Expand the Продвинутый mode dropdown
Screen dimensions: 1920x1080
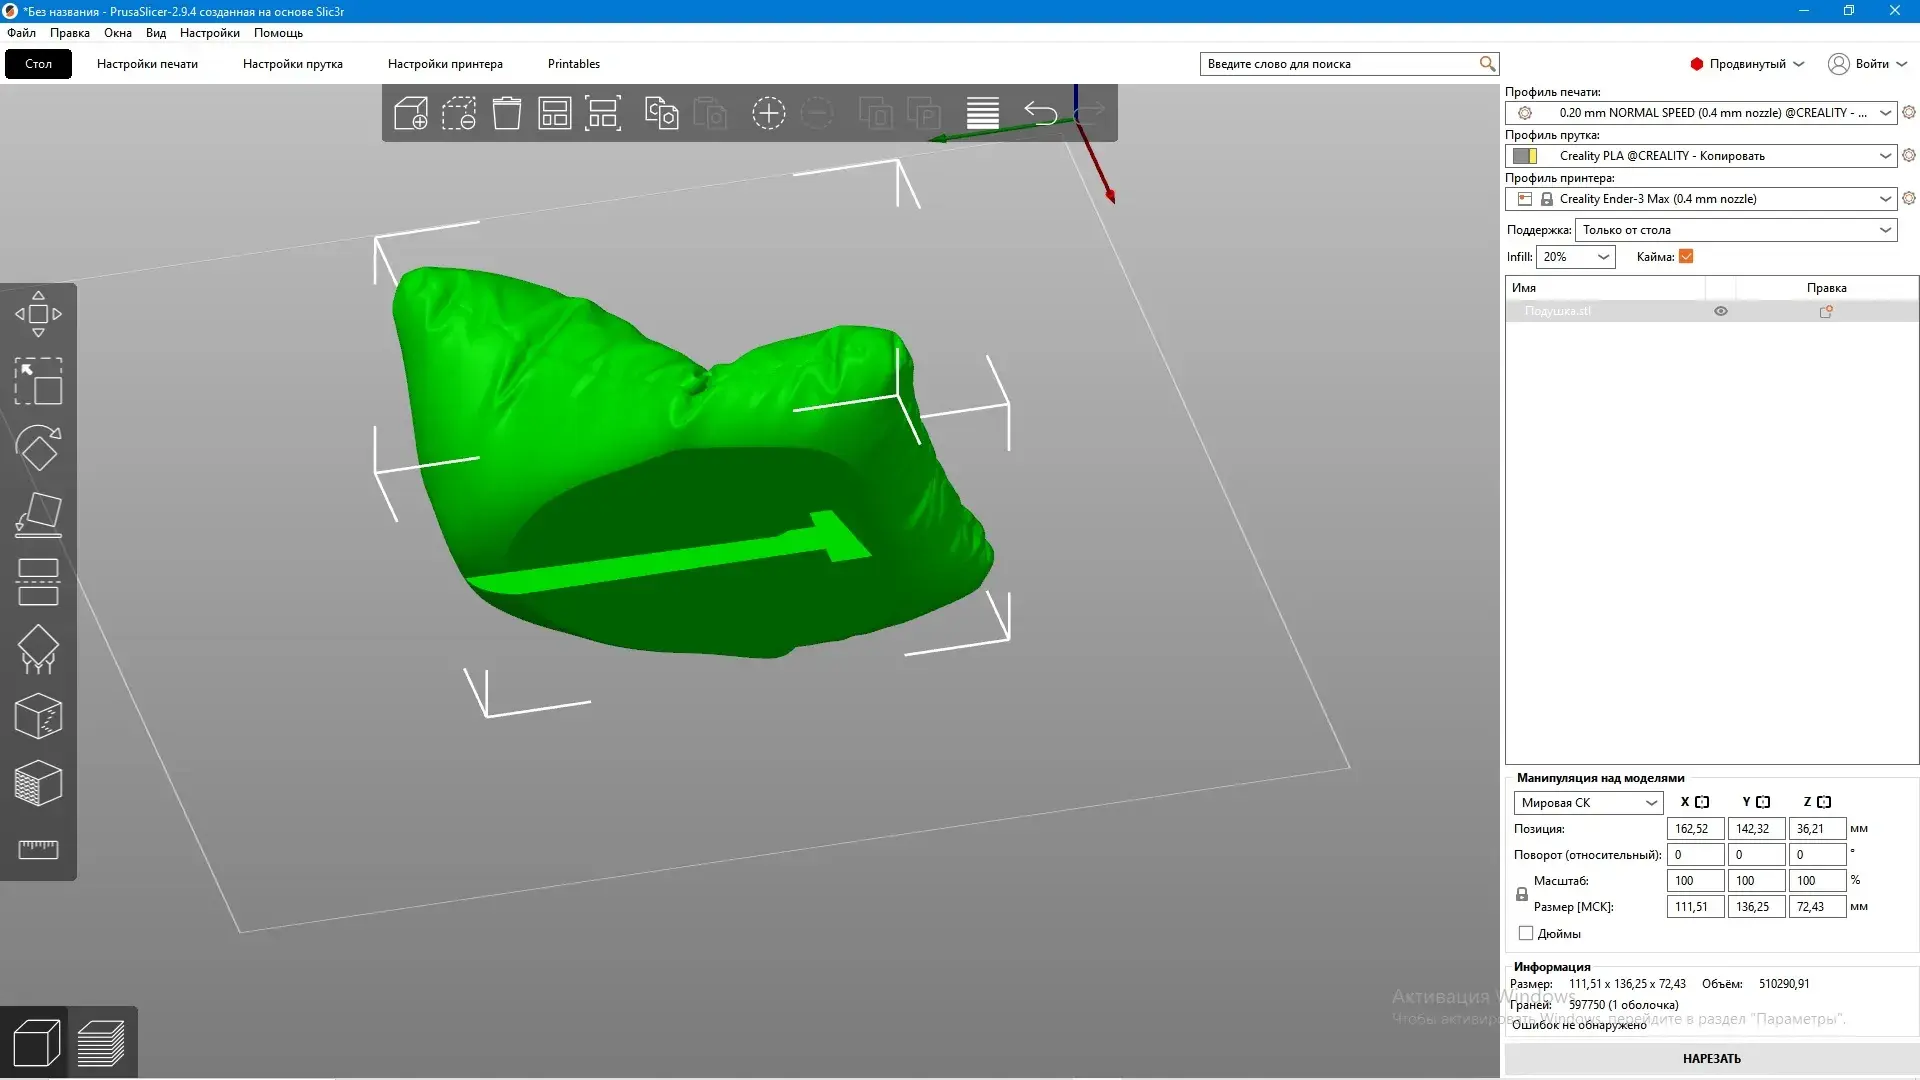[x=1747, y=64]
